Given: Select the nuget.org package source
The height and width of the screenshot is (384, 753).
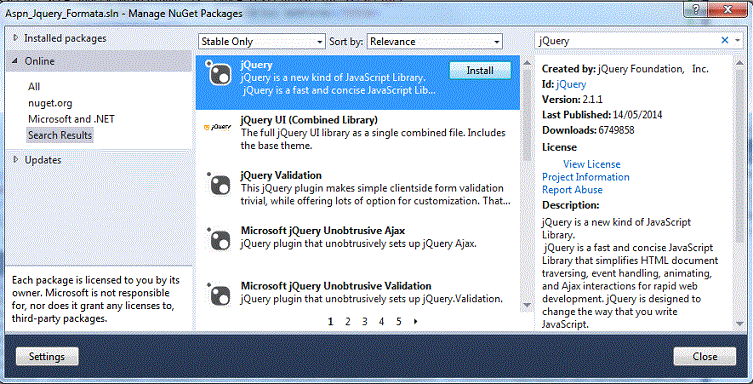Looking at the screenshot, I should [50, 103].
